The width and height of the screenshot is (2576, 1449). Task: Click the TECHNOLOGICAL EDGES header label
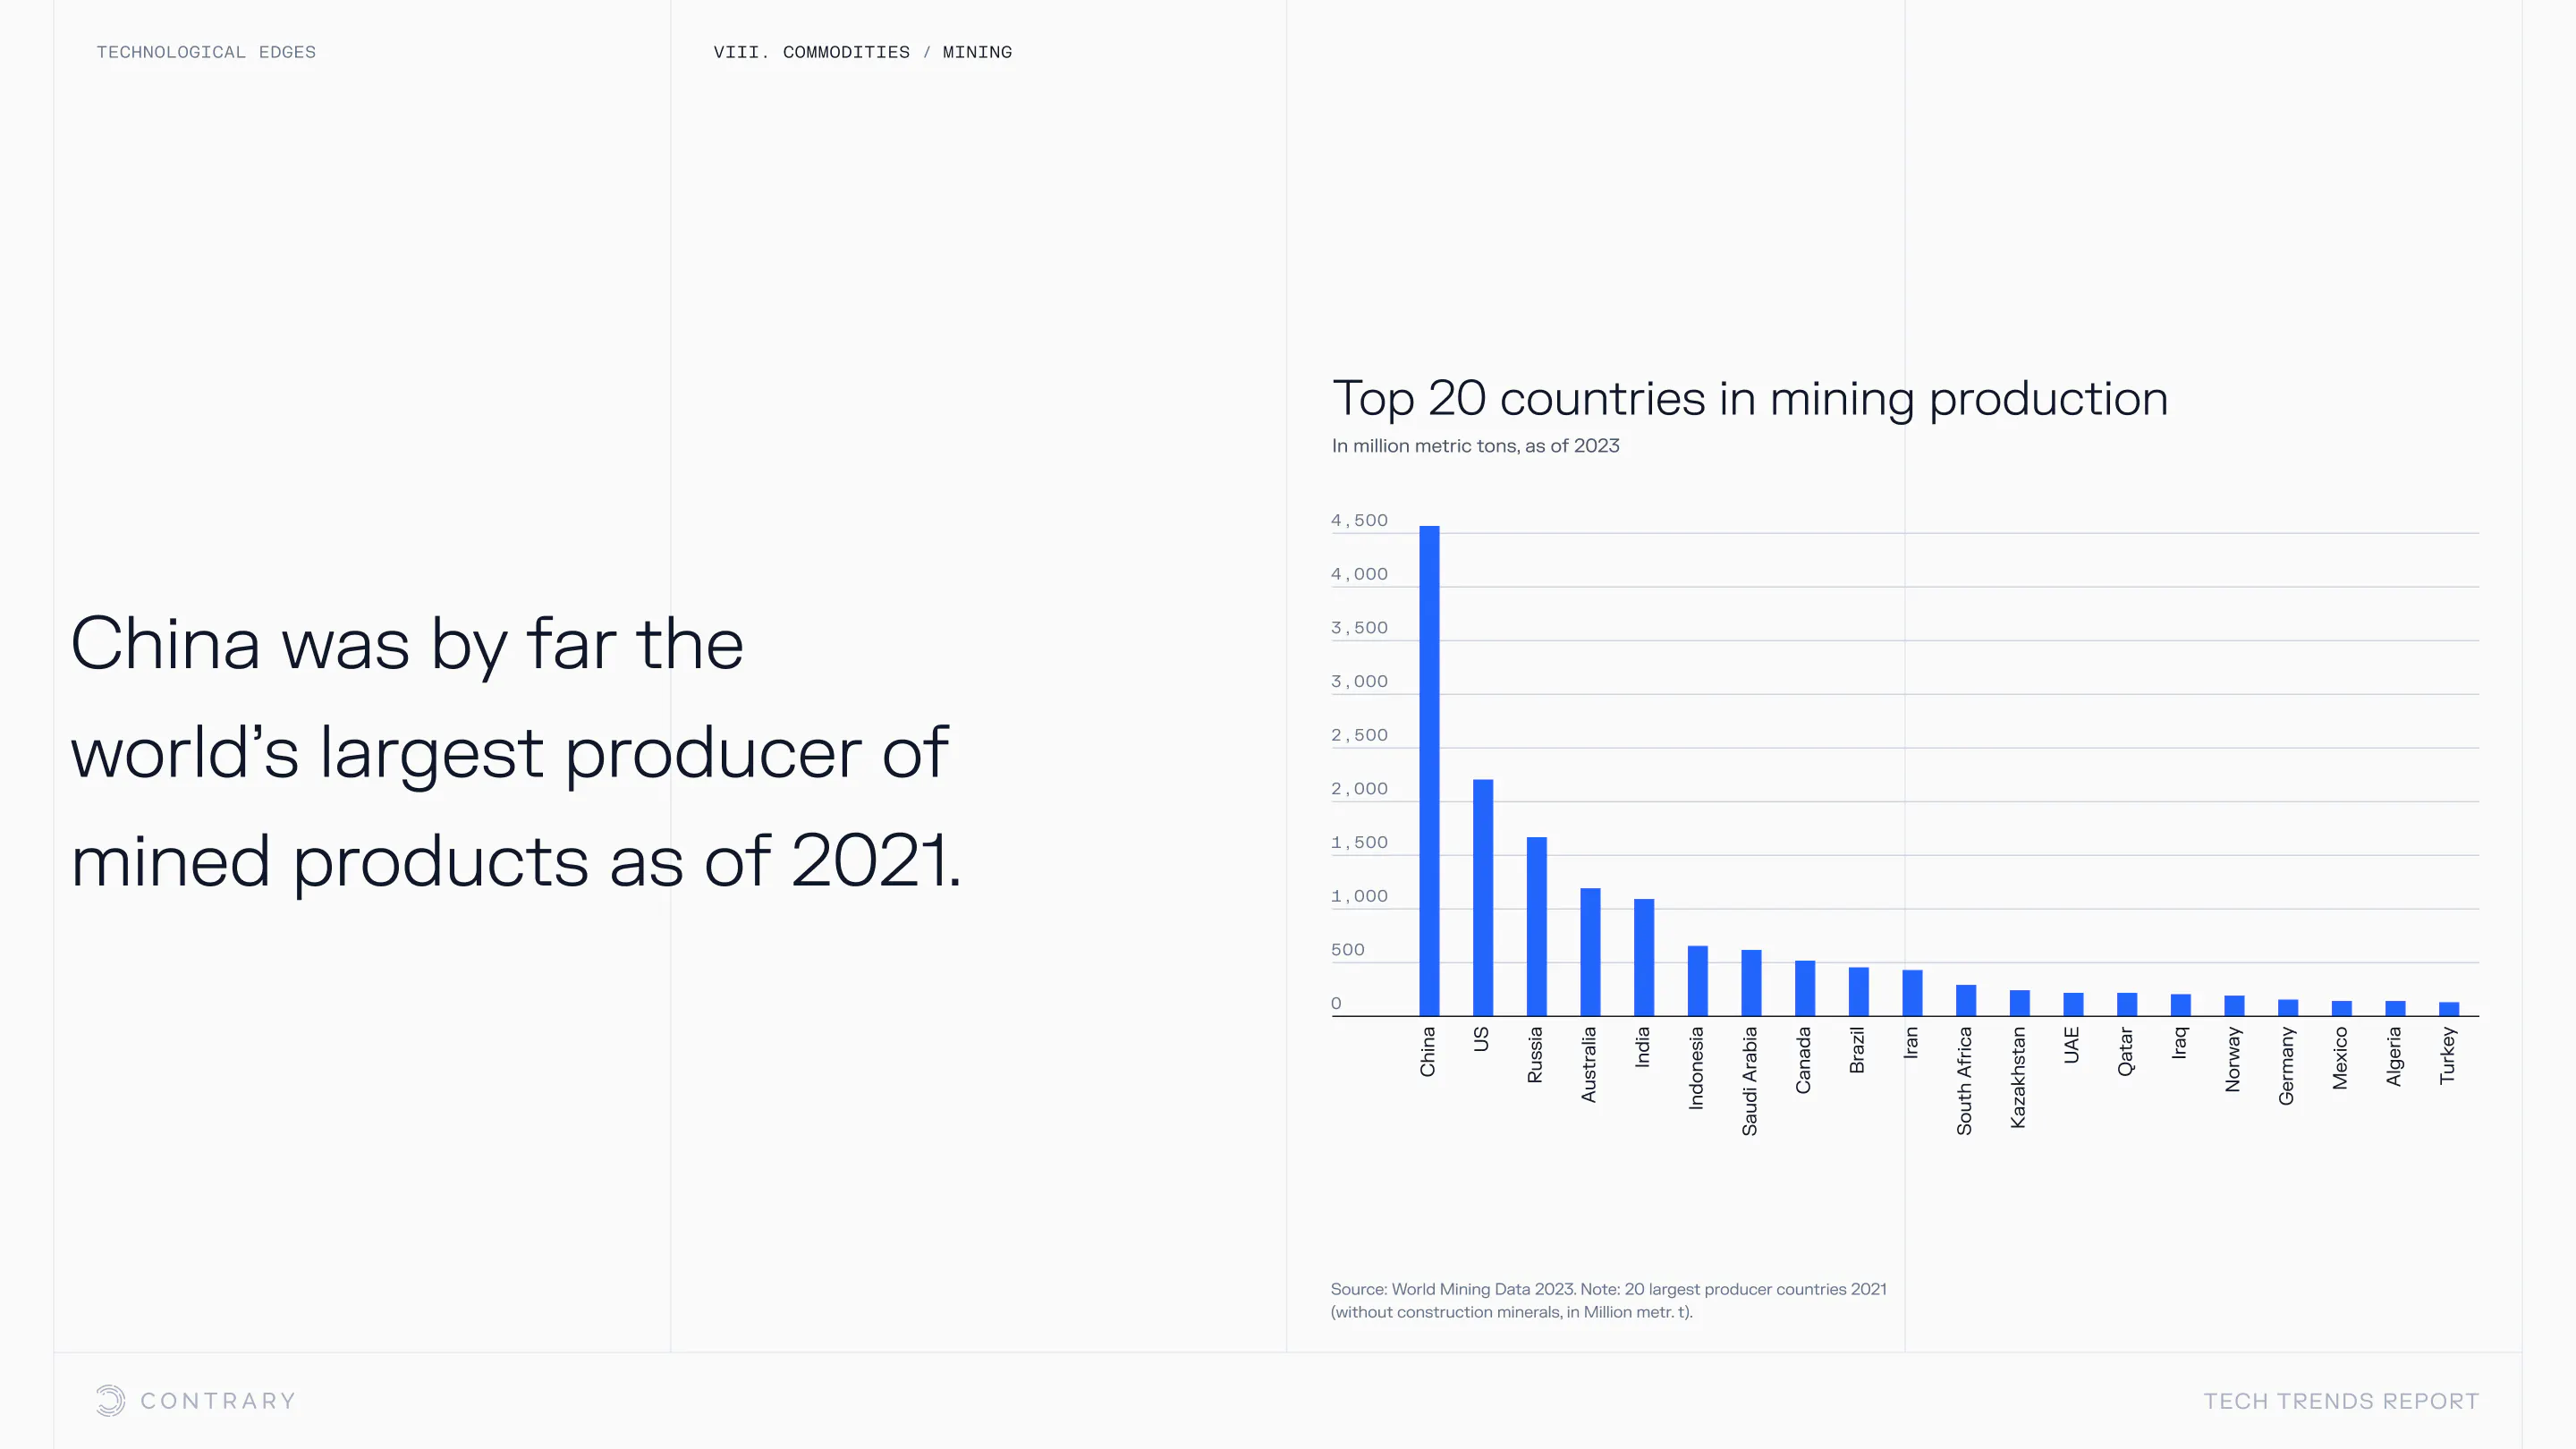(206, 52)
